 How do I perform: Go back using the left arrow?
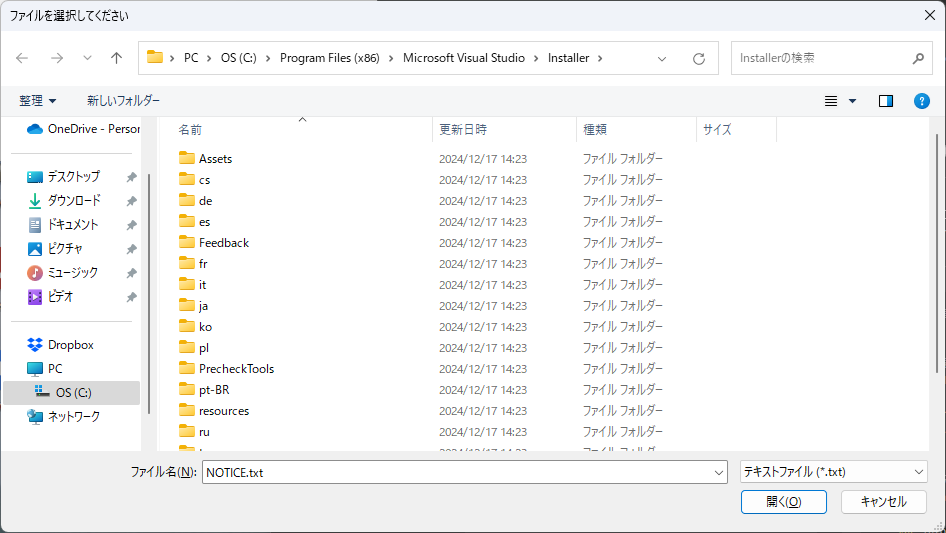point(22,58)
